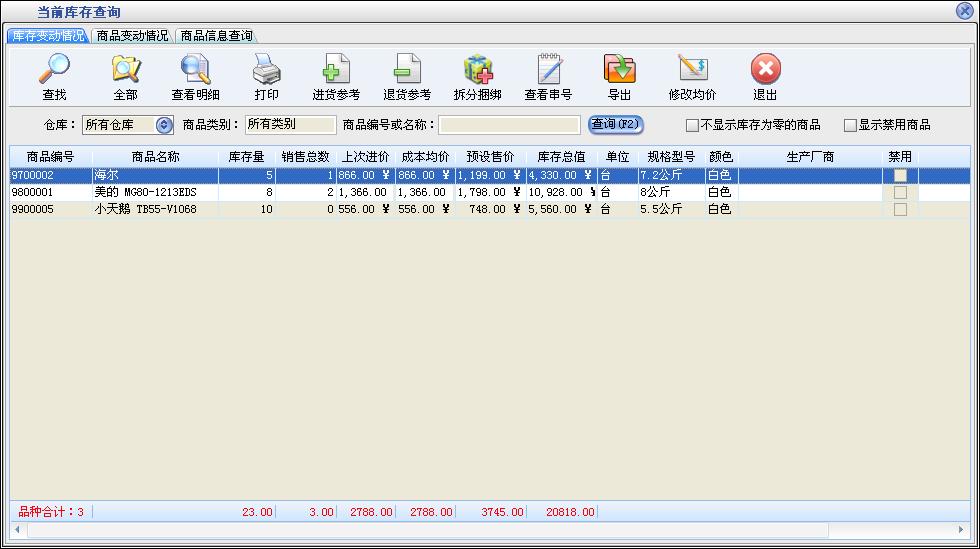This screenshot has height=549, width=980.
Task: Switch to 商品变动情况 tab
Action: tap(132, 36)
